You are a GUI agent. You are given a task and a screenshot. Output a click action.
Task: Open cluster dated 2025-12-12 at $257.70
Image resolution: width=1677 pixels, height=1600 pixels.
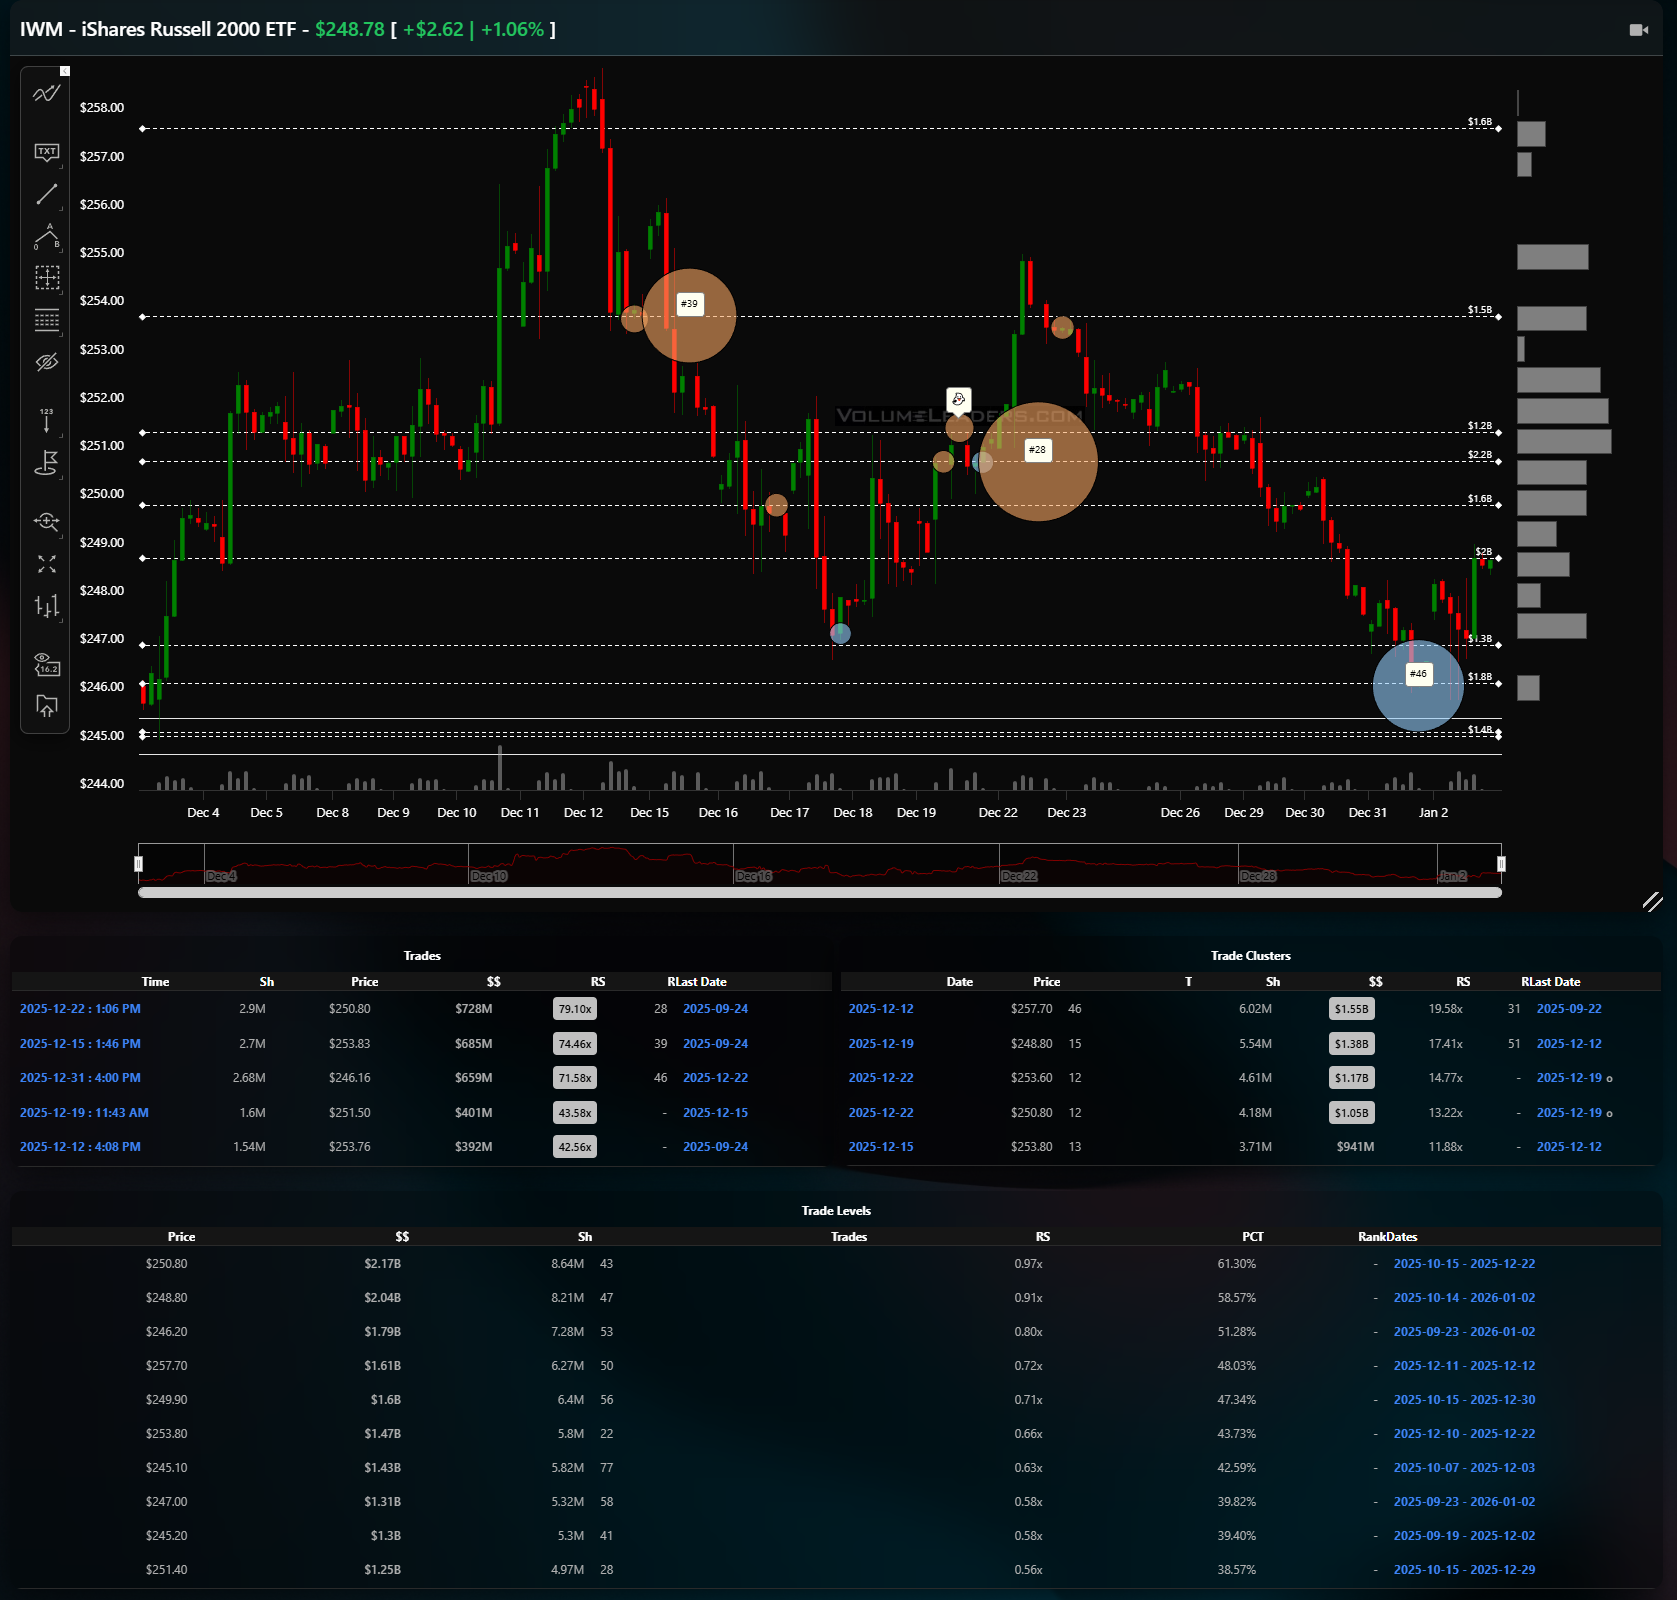(881, 1009)
